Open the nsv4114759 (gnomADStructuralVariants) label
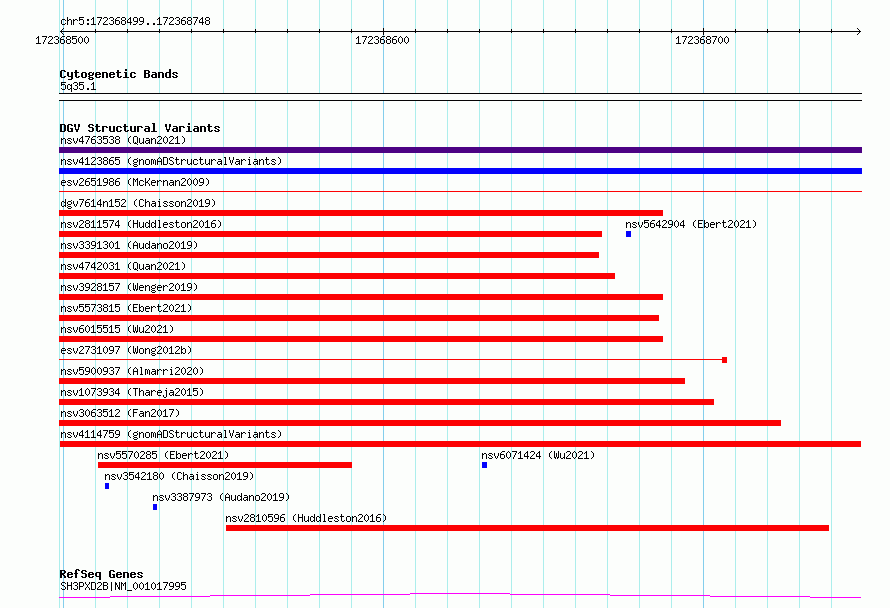Screen dimensions: 890x608 [171, 434]
